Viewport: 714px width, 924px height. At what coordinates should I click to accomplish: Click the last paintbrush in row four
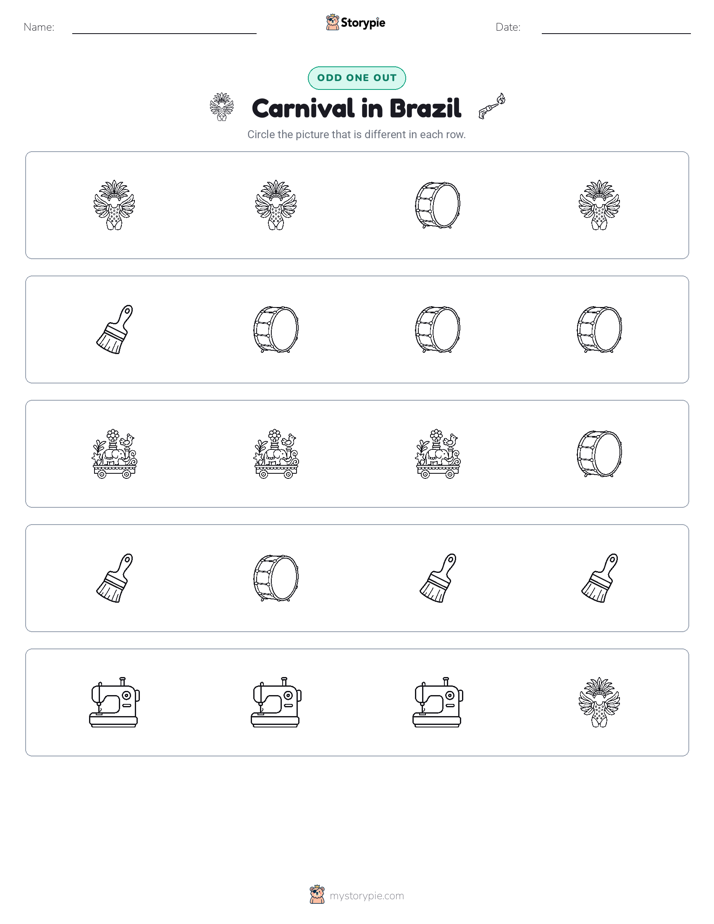click(x=599, y=578)
